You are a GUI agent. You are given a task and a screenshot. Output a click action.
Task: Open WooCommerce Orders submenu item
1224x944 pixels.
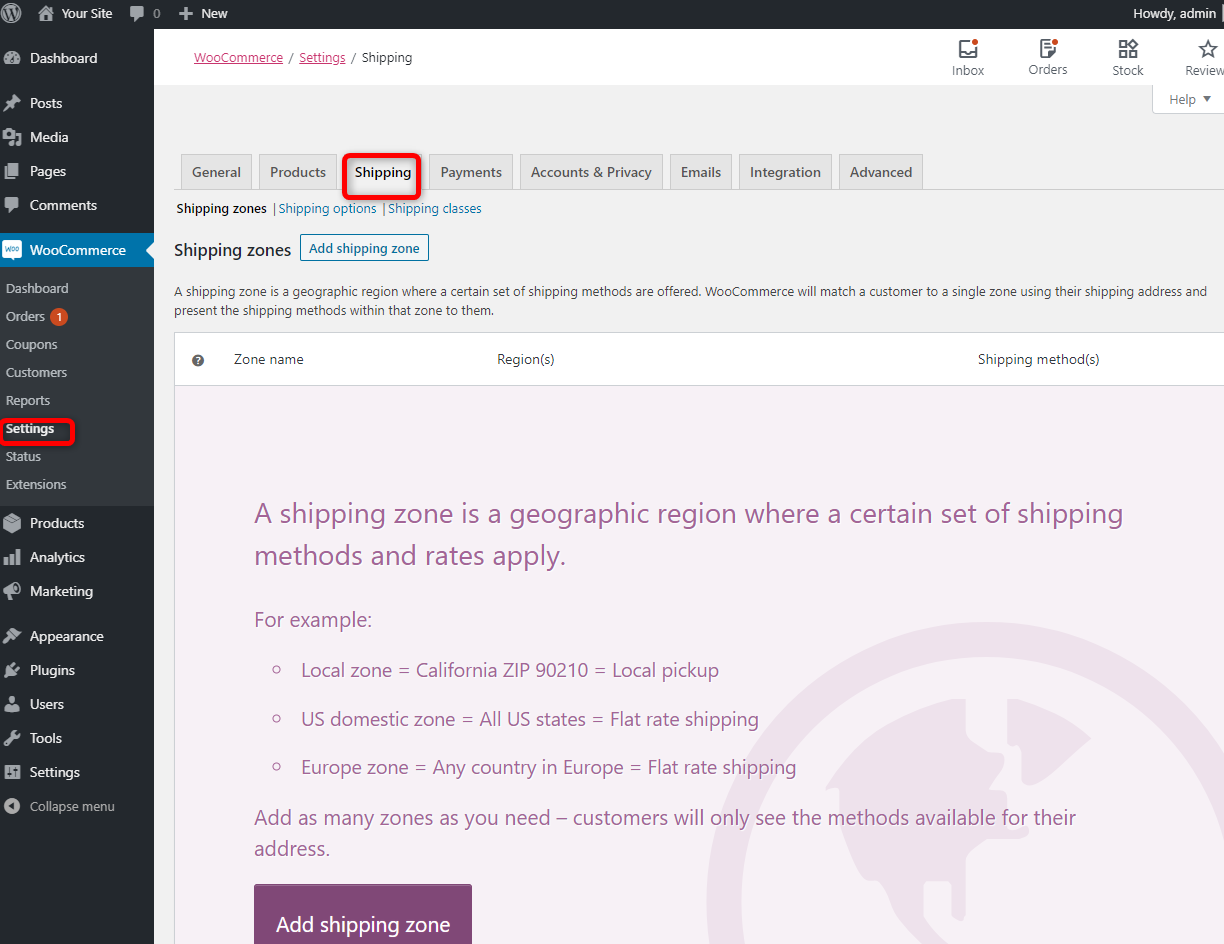(25, 316)
